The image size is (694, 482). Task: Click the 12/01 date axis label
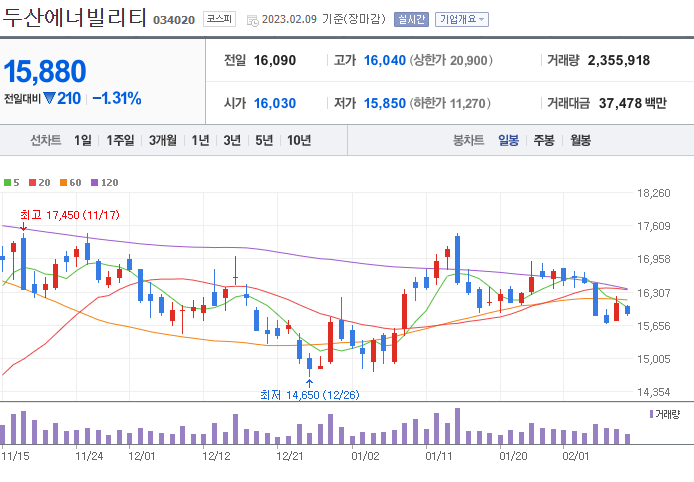[x=142, y=456]
